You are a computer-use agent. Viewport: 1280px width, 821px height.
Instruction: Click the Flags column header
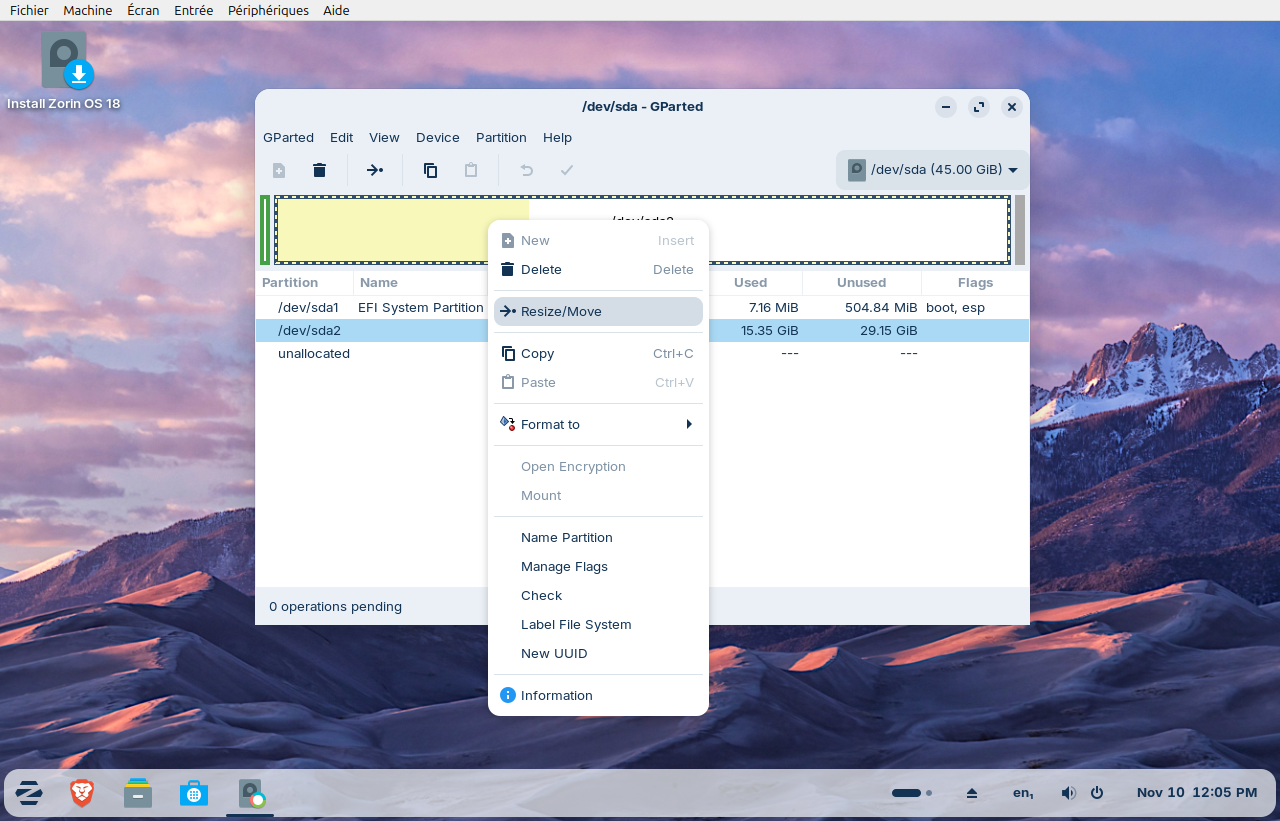coord(975,283)
